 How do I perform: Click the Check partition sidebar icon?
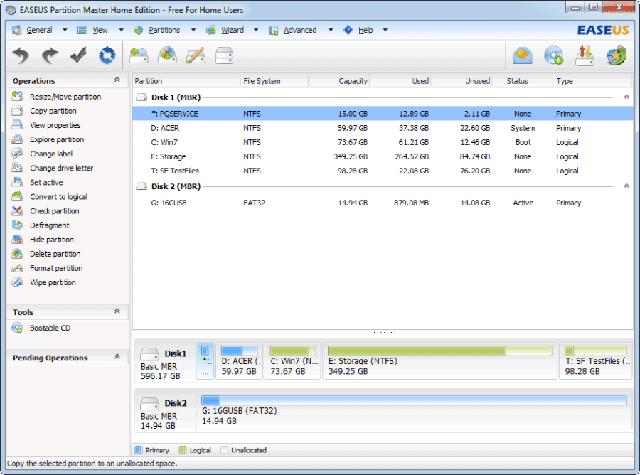(17, 211)
